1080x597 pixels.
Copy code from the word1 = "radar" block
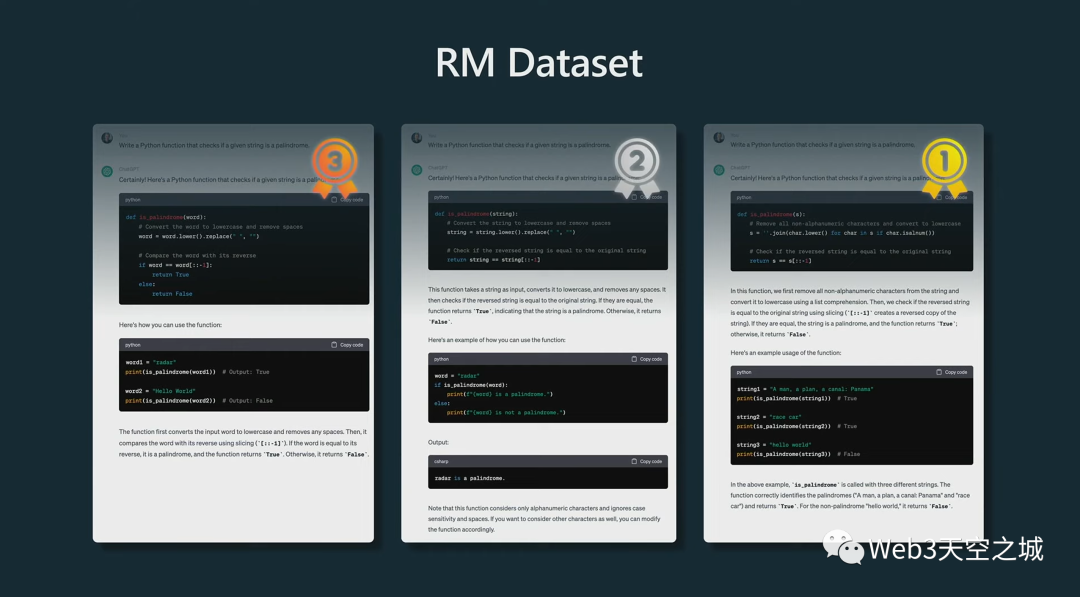tap(347, 345)
